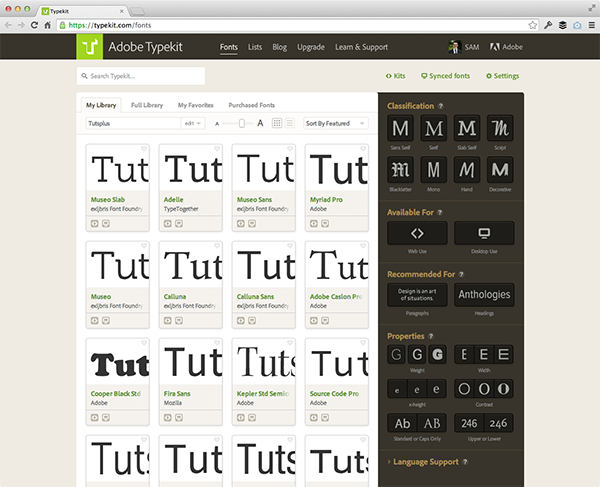Select standard Ab capitalization filter

pyautogui.click(x=402, y=423)
